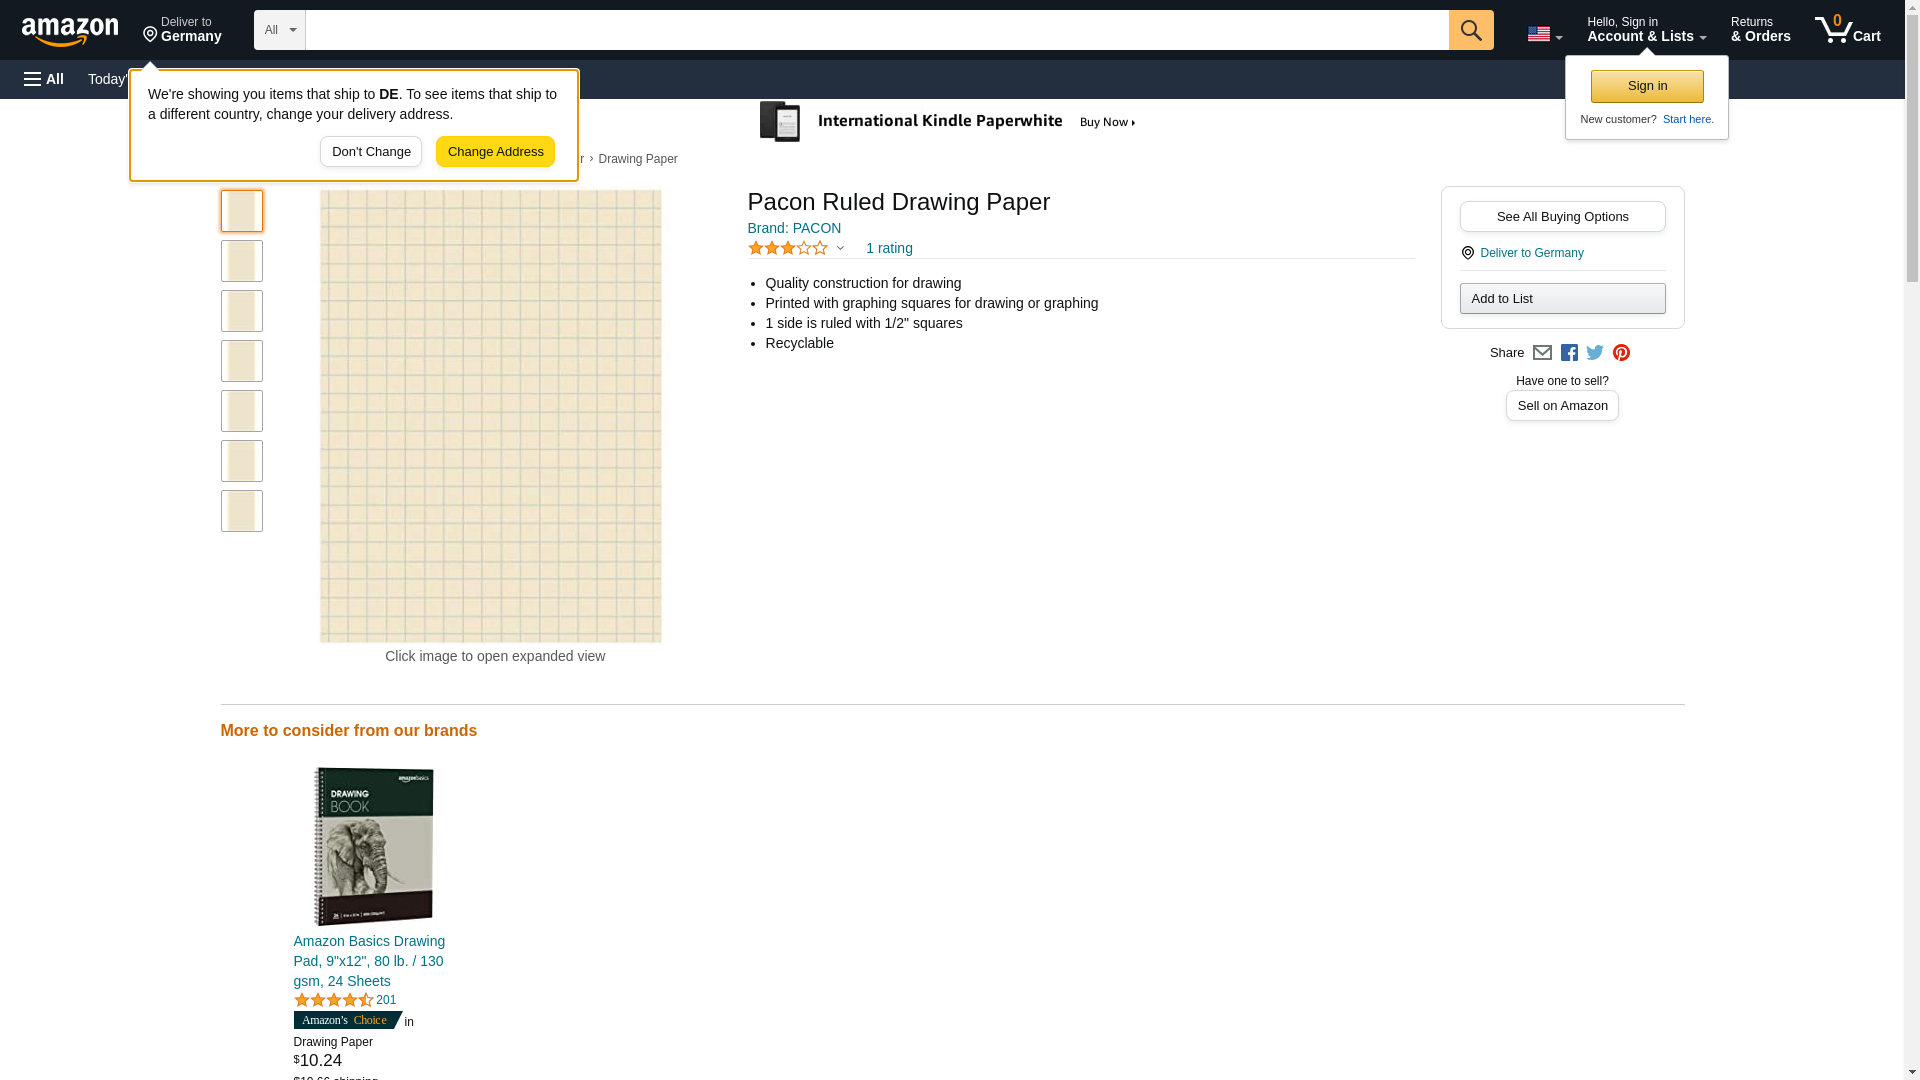Click the Change Address button
Image resolution: width=1920 pixels, height=1080 pixels.
coord(495,152)
